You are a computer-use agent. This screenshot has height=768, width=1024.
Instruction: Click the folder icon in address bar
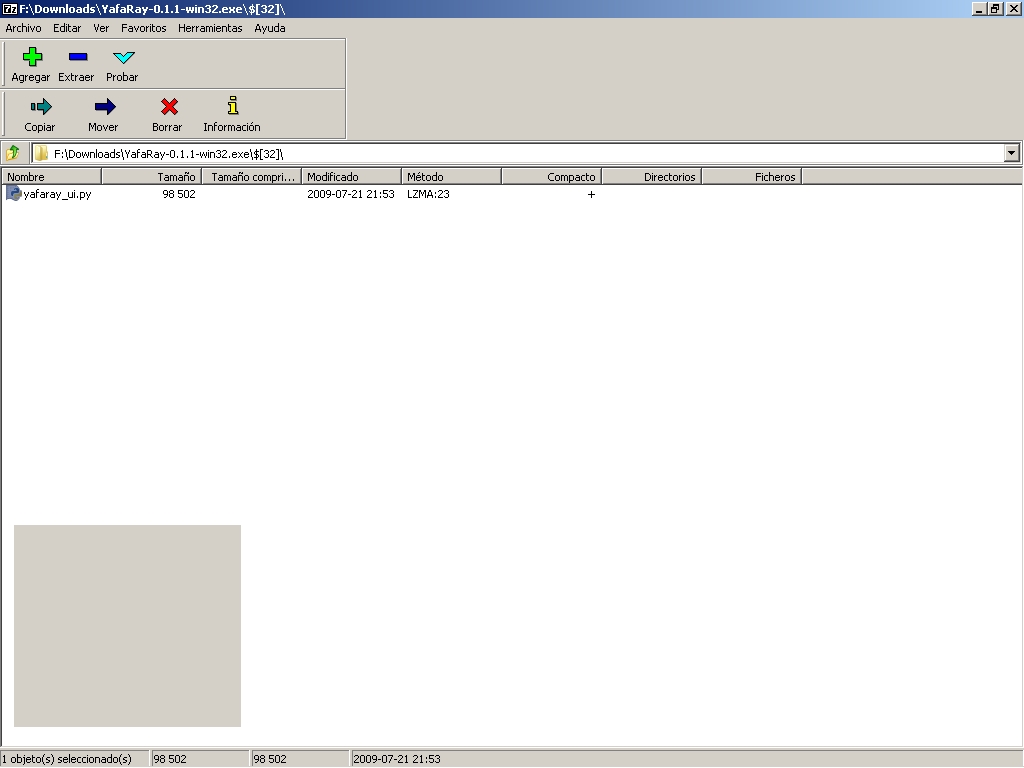(42, 153)
